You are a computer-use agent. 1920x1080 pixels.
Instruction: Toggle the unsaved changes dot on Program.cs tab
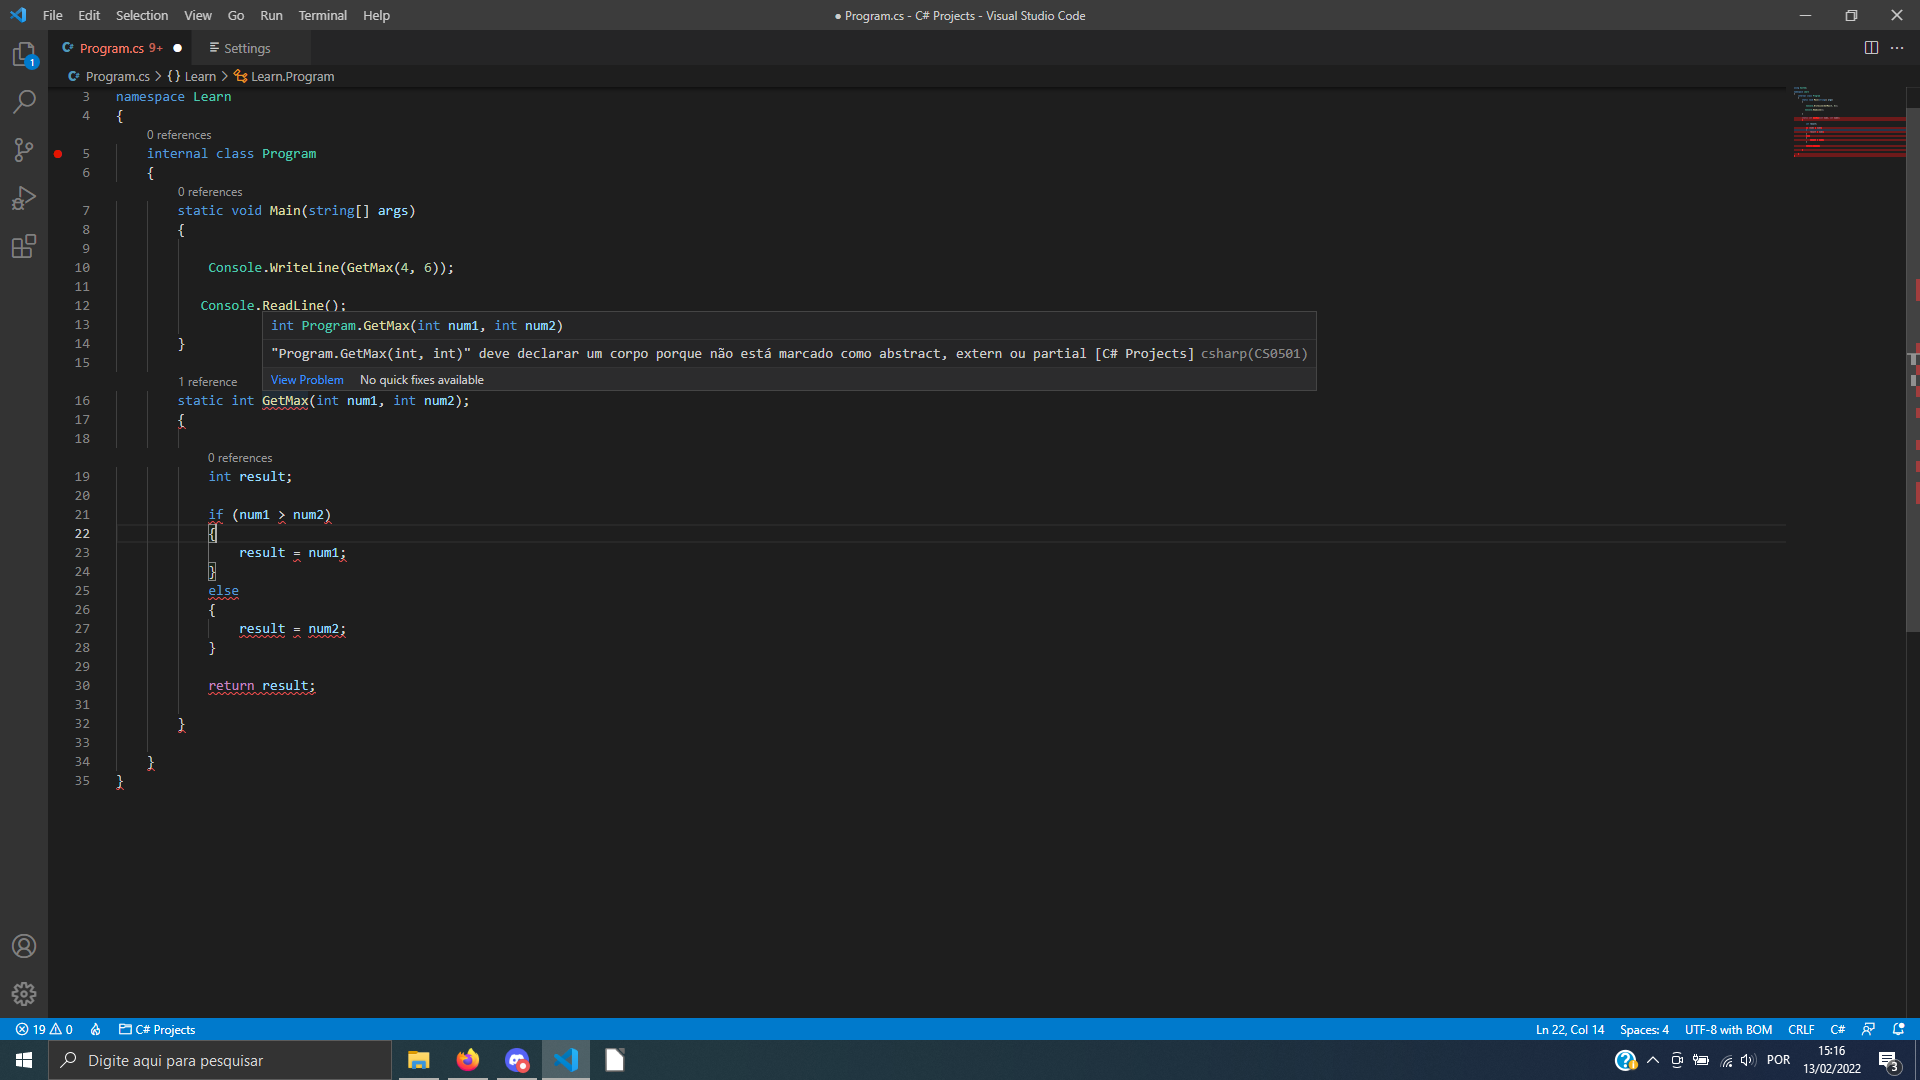(x=178, y=47)
